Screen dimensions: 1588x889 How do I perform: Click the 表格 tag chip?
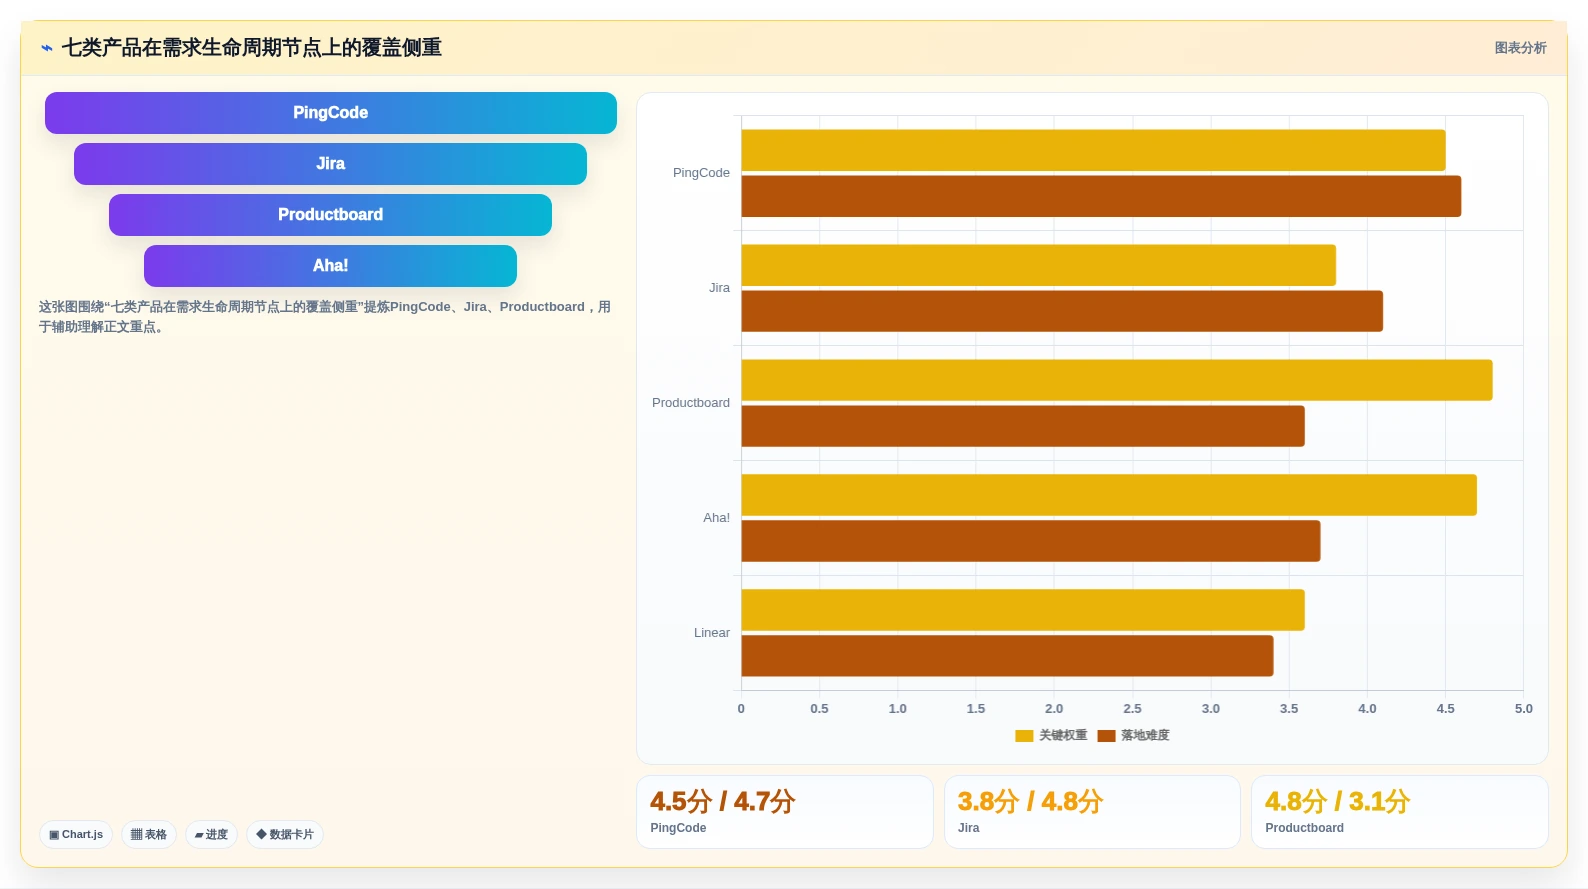[x=149, y=834]
